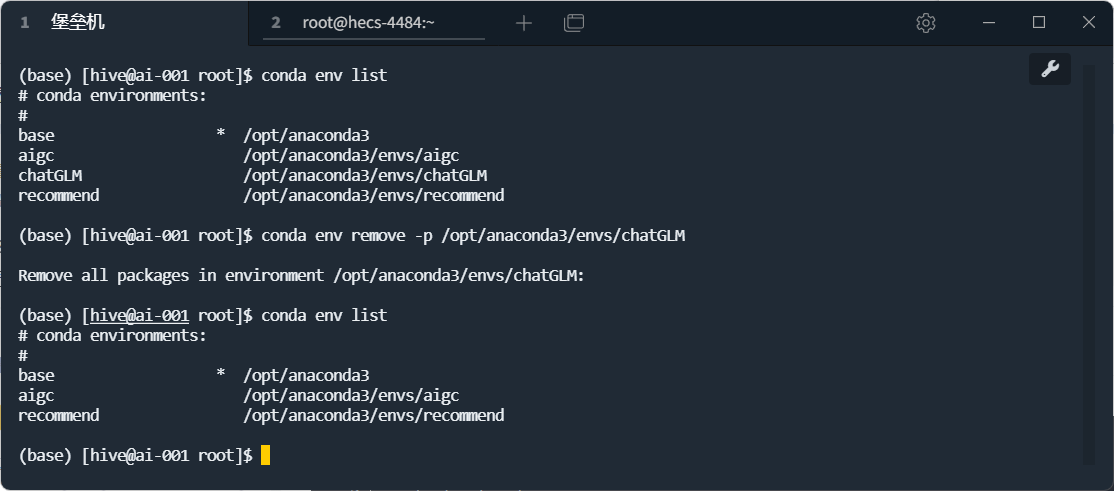
Task: Click the /opt/anaconda3/envs/chatGLM path in the first list
Action: 364,175
